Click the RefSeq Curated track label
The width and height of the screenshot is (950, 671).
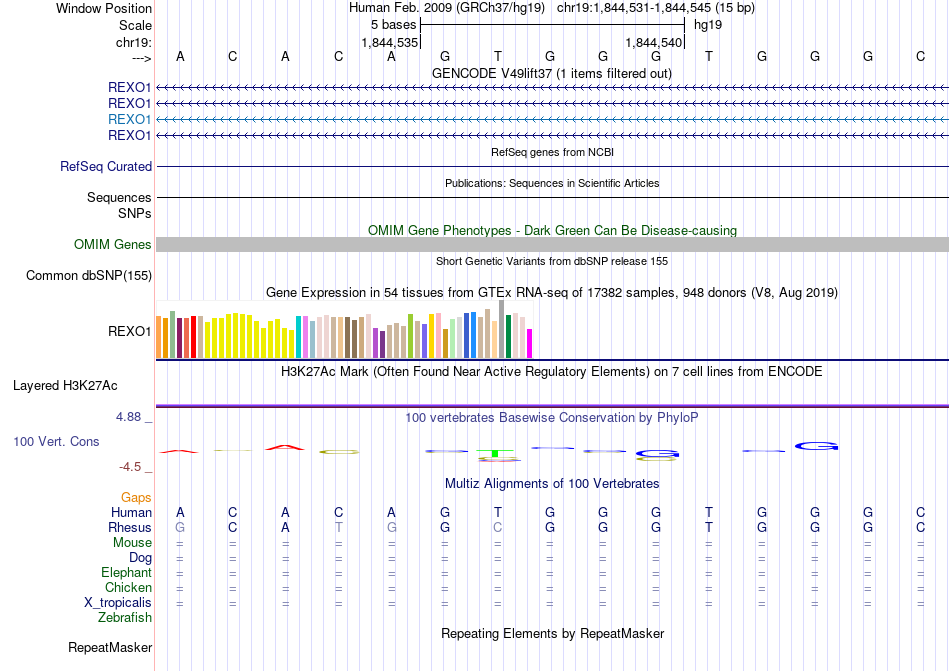point(105,166)
